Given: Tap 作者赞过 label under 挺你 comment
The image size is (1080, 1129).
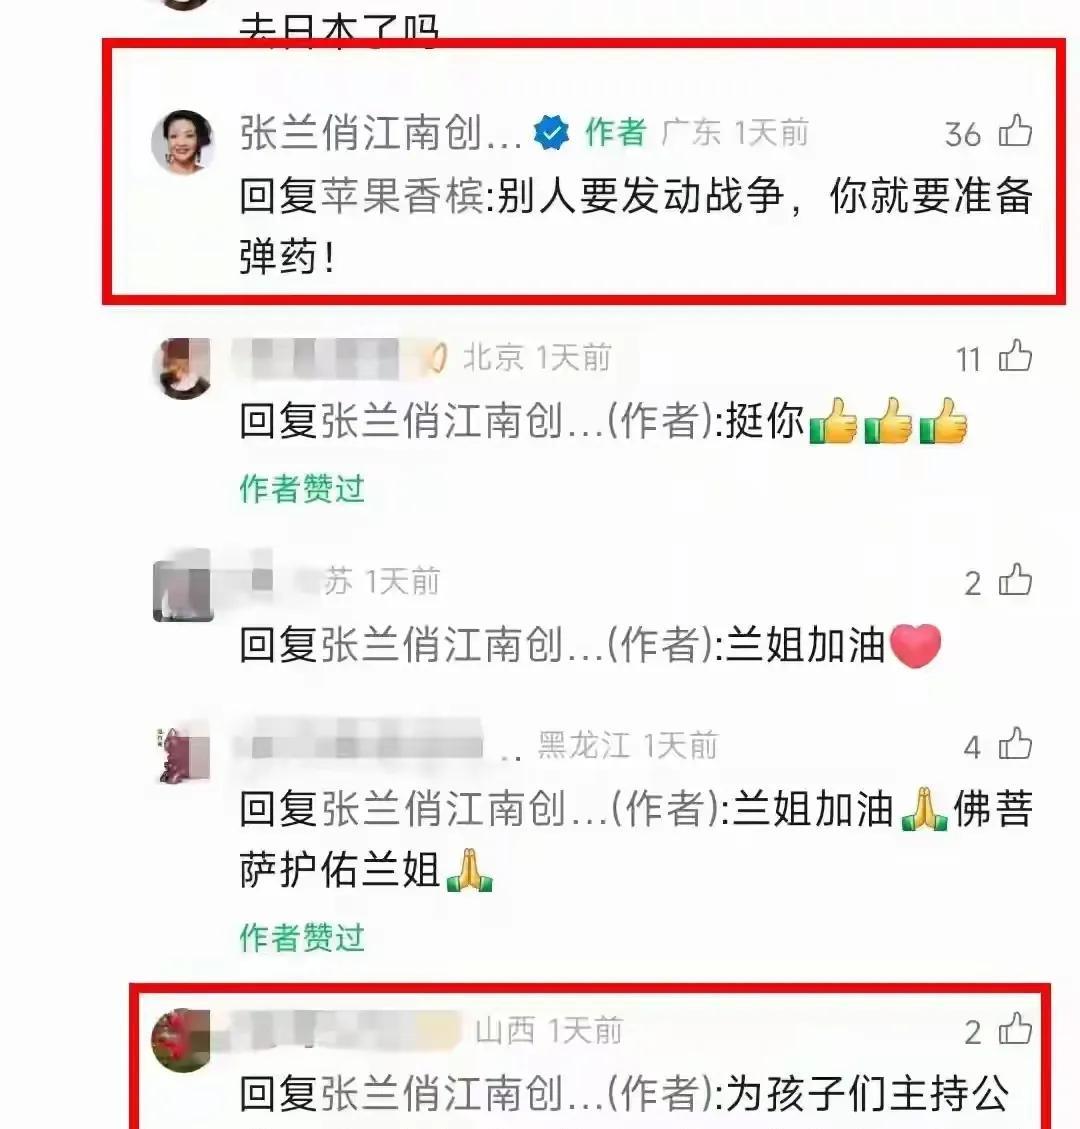Looking at the screenshot, I should (302, 489).
